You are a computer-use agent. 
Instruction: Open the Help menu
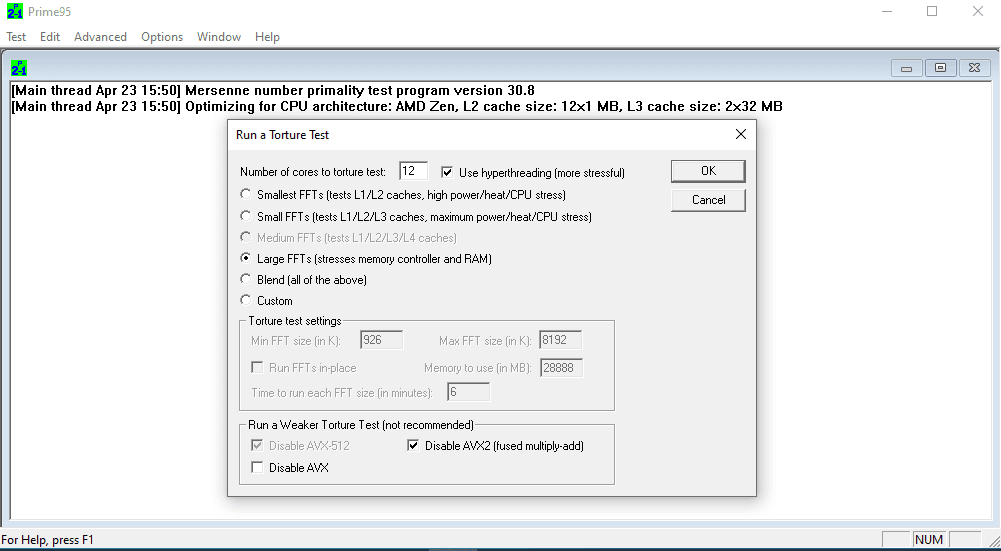pyautogui.click(x=267, y=37)
